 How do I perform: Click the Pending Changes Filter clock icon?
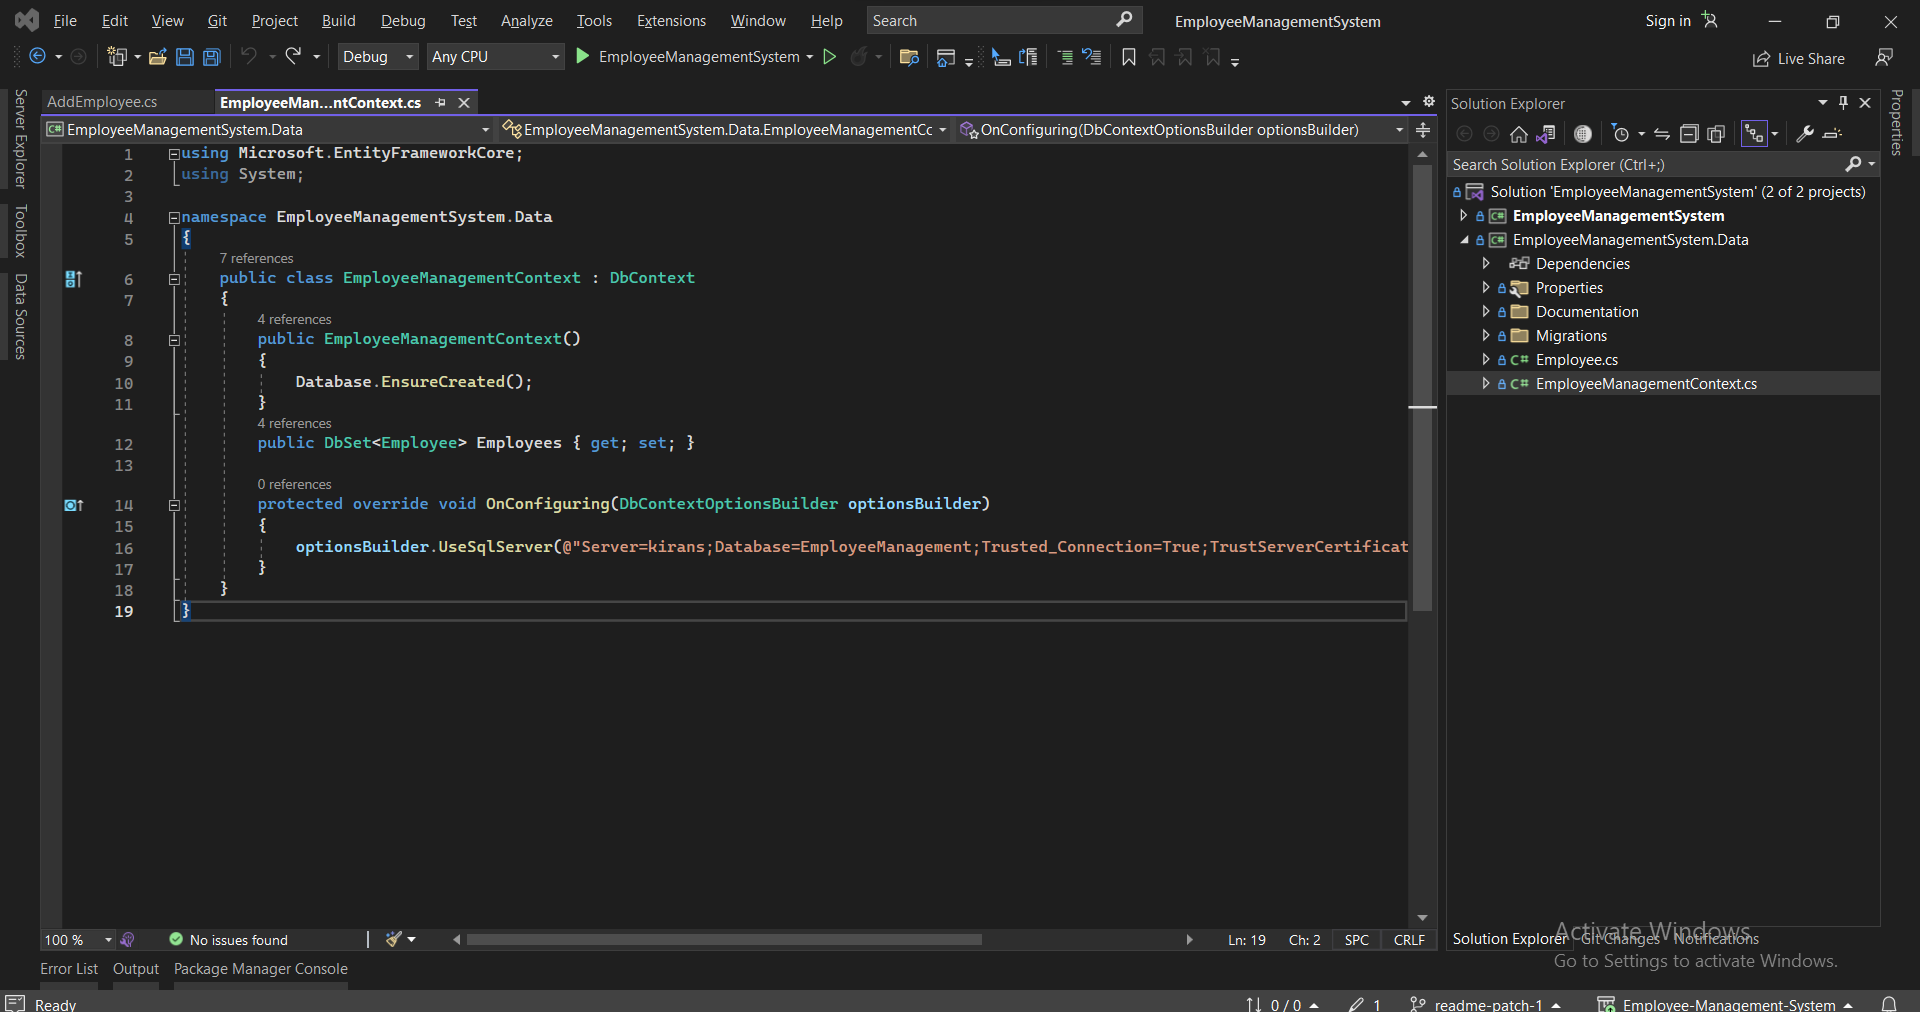(1621, 134)
